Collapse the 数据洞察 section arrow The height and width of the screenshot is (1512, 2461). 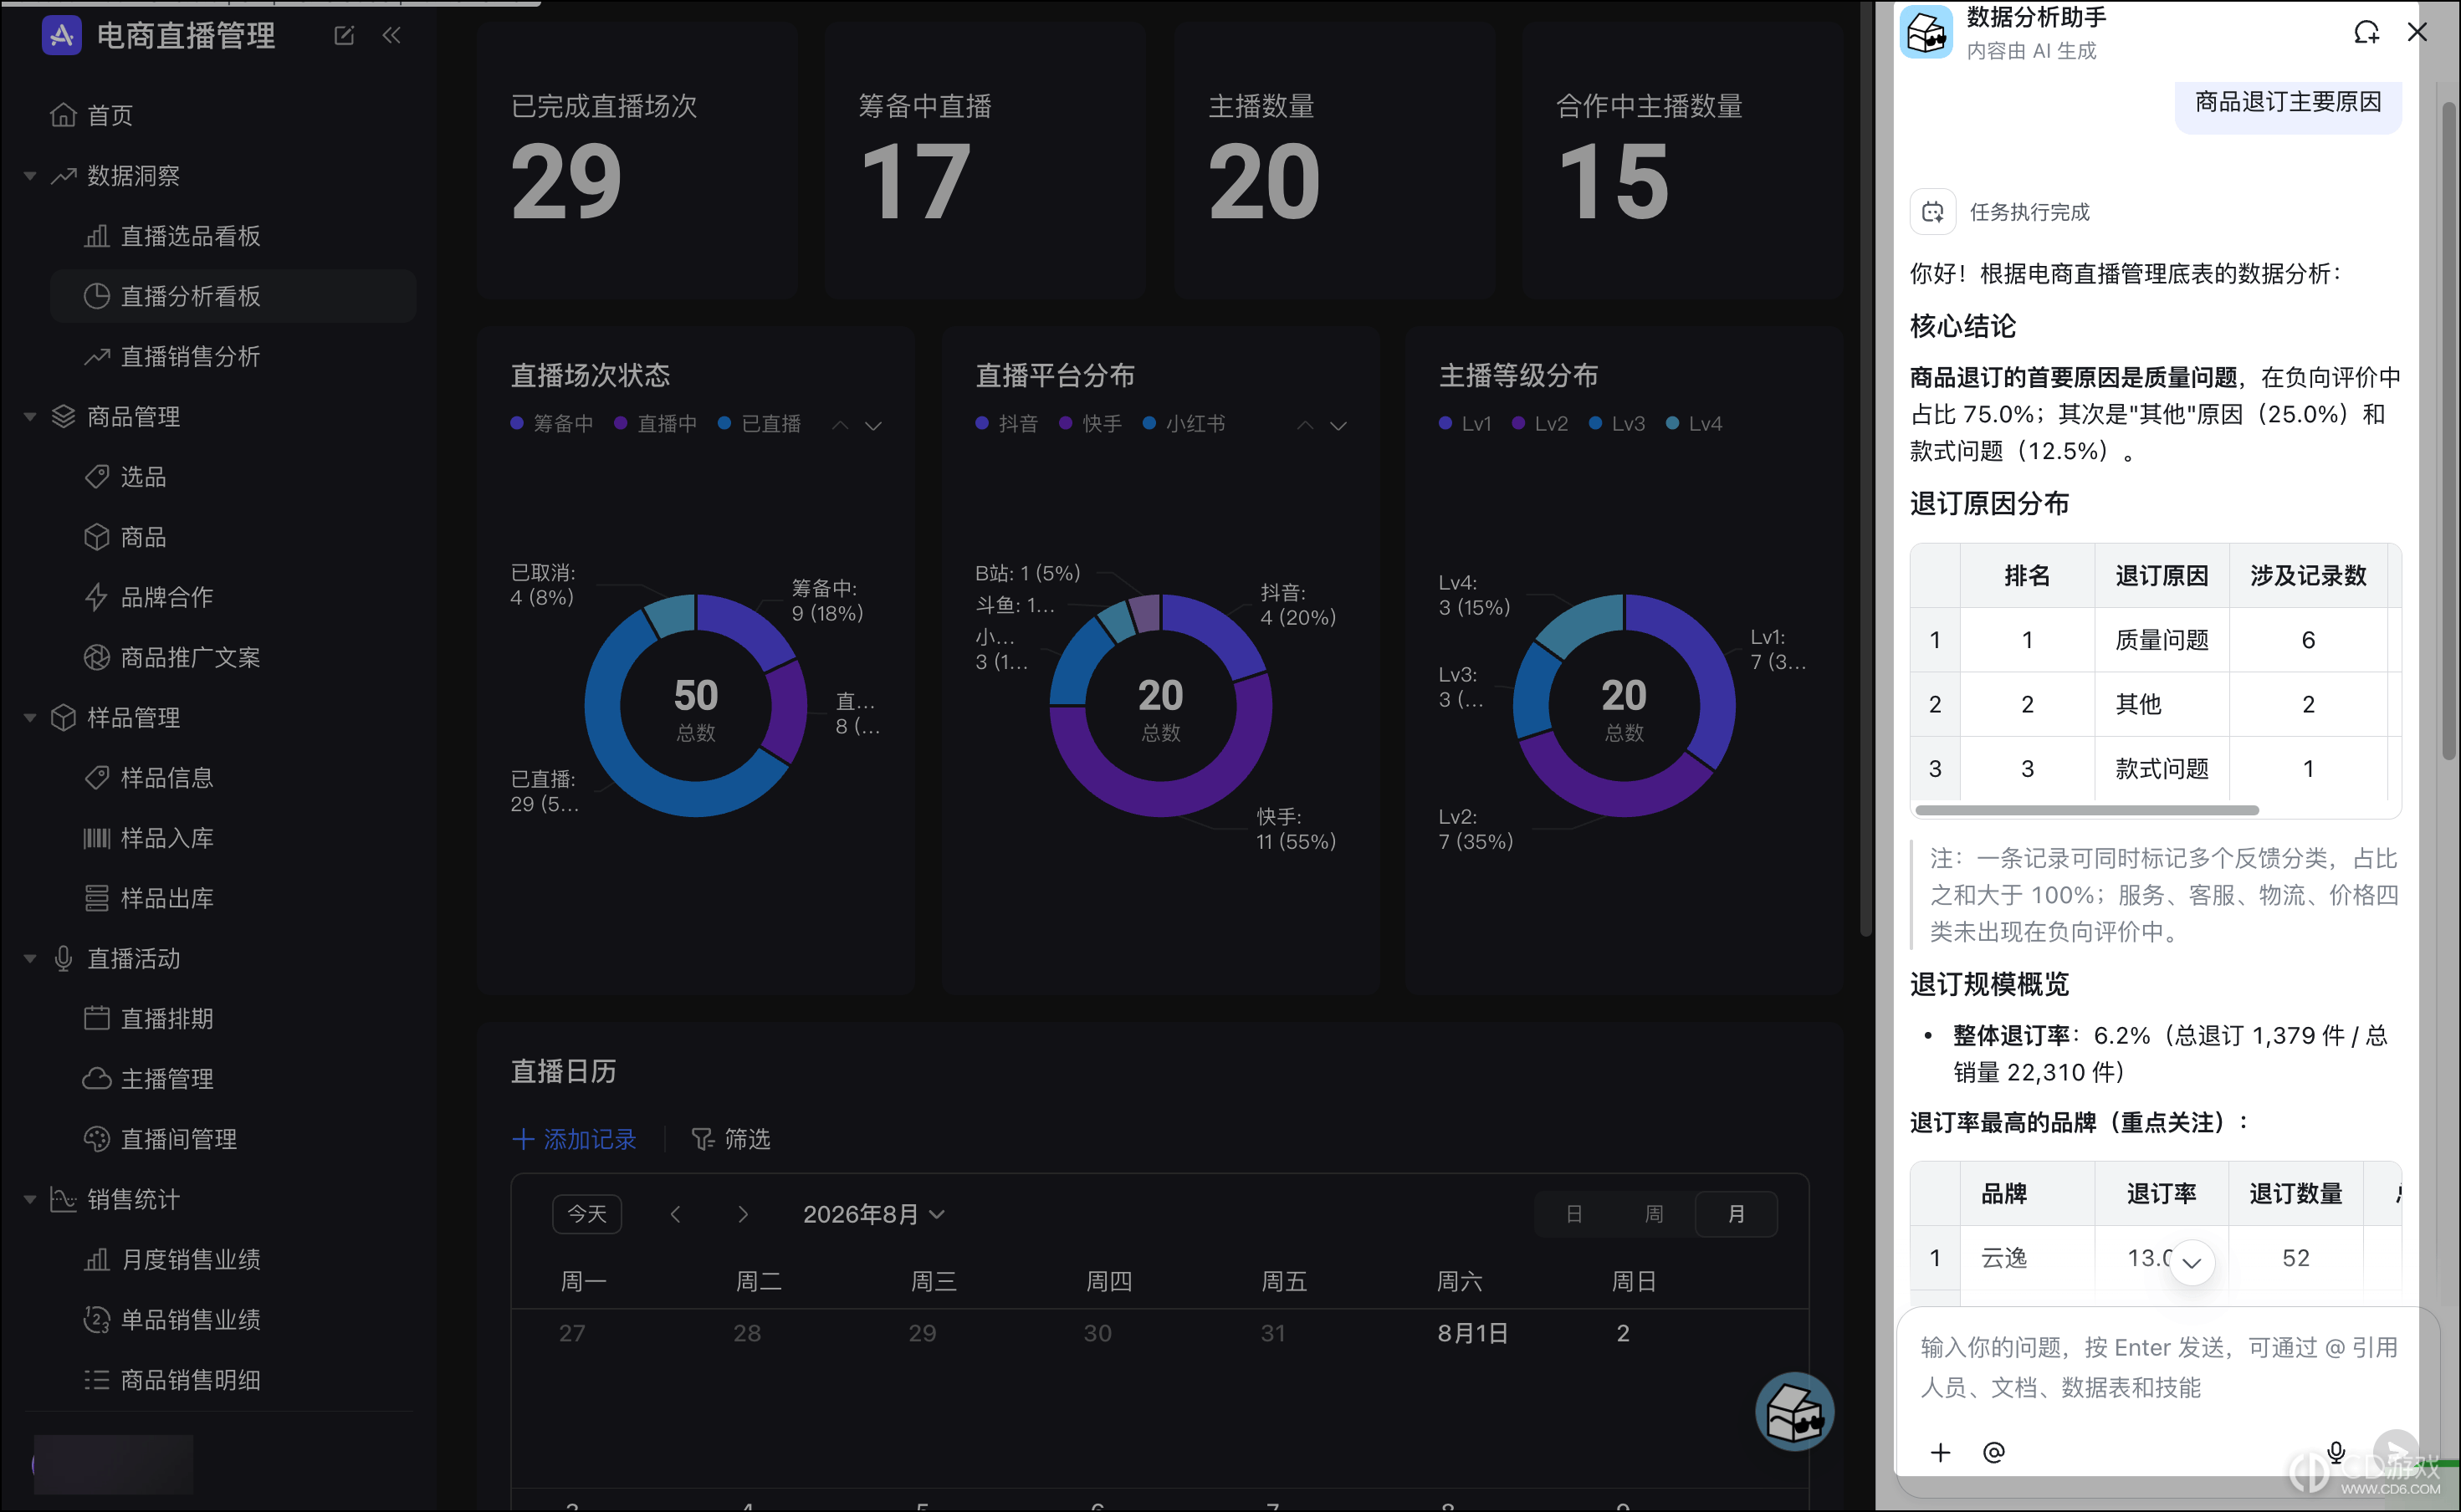click(30, 176)
